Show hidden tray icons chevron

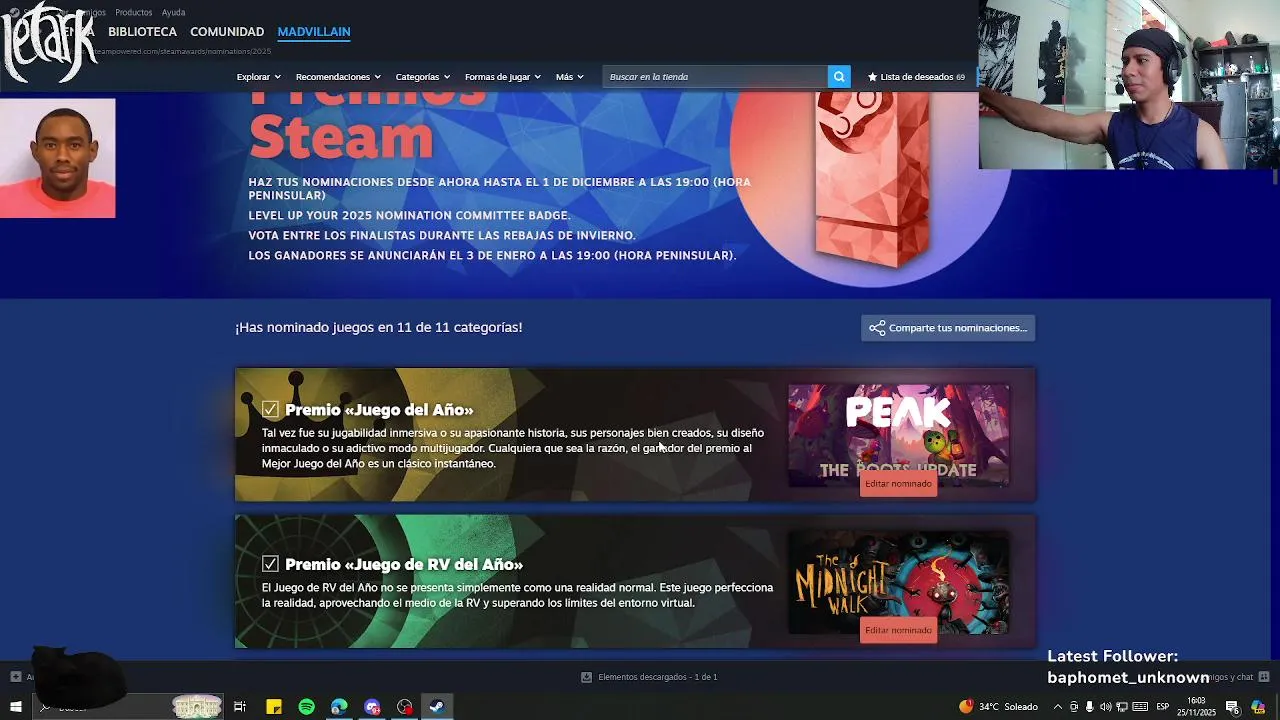[1058, 707]
